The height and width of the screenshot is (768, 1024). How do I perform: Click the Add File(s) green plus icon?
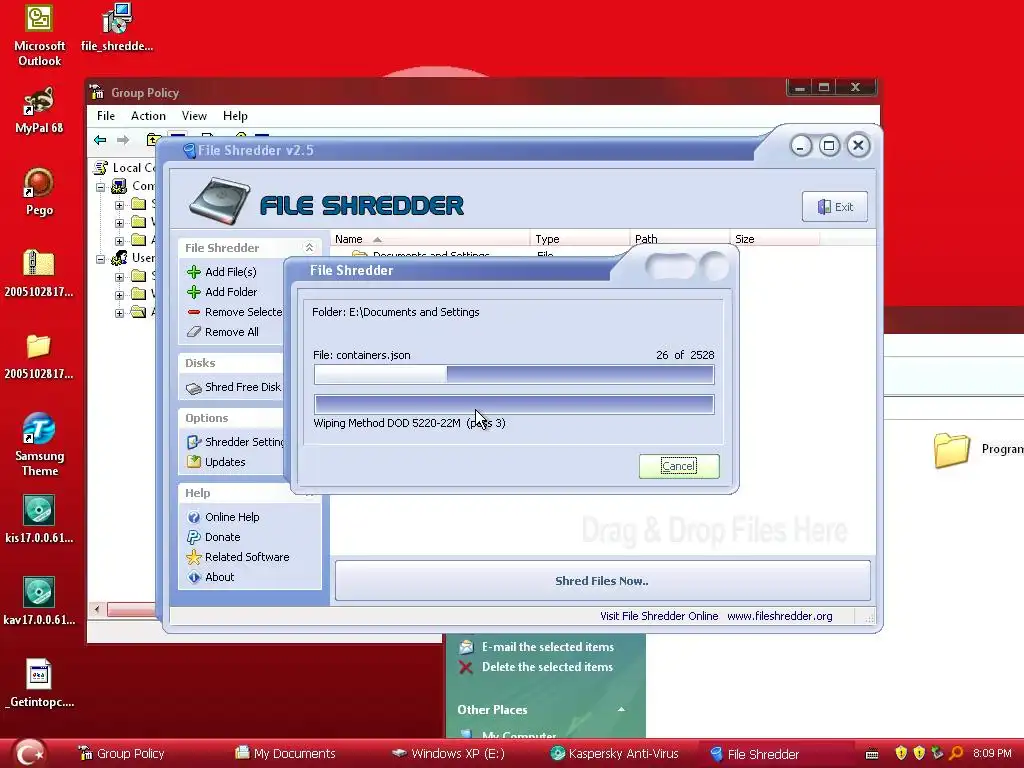point(194,272)
